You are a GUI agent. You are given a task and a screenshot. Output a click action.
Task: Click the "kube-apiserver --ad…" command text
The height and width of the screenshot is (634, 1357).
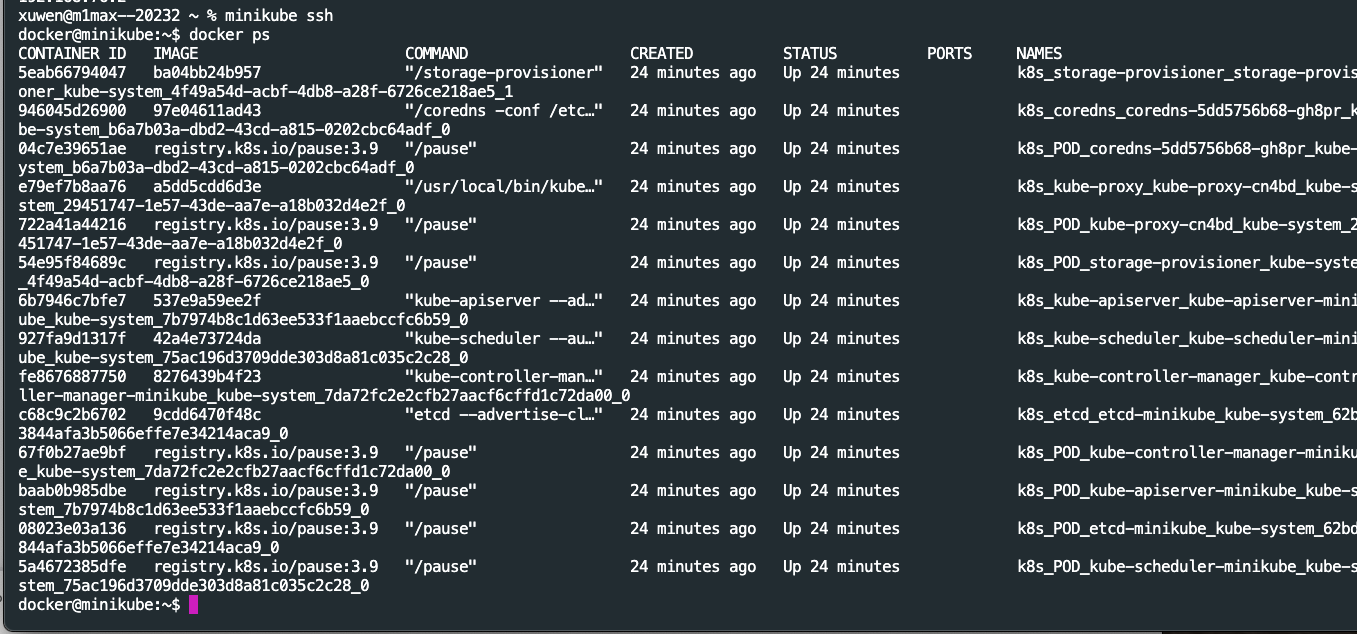pos(504,300)
